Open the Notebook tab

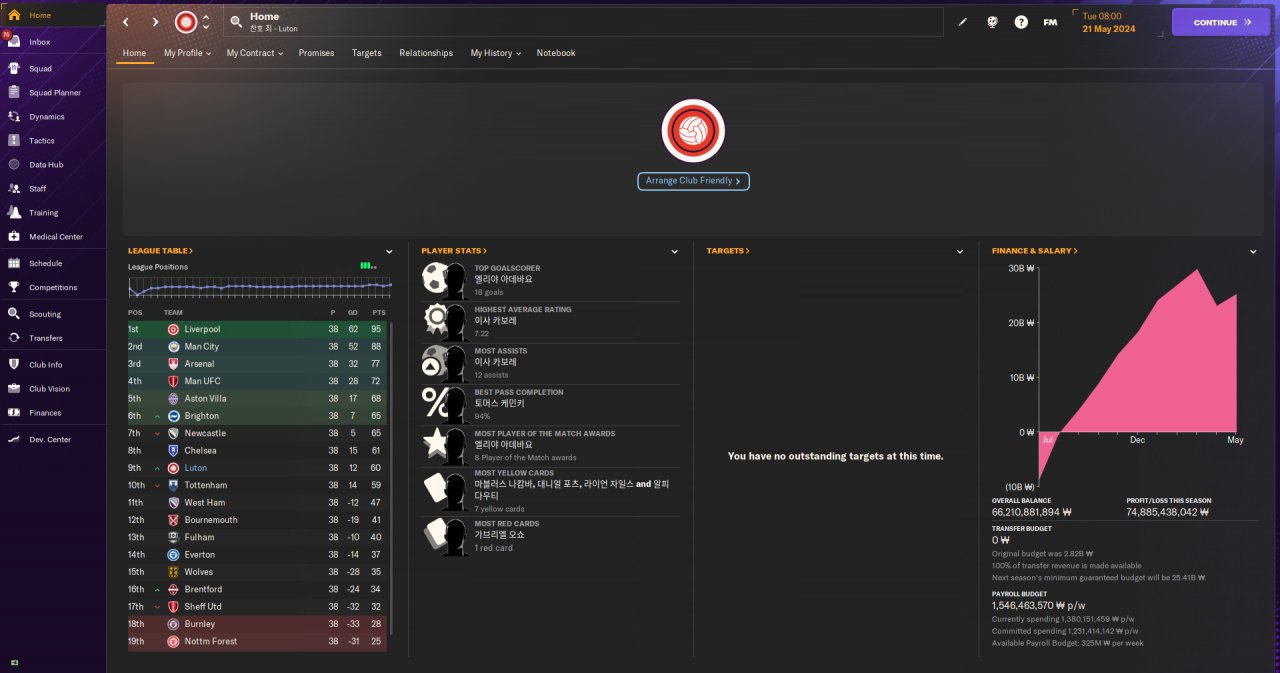556,53
